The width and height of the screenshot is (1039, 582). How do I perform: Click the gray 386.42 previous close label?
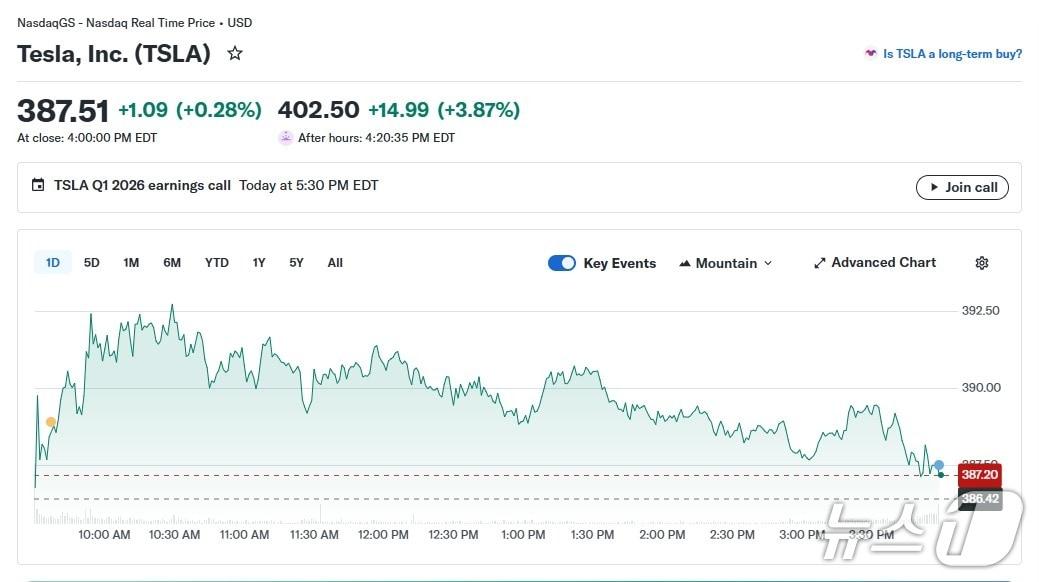click(x=979, y=498)
